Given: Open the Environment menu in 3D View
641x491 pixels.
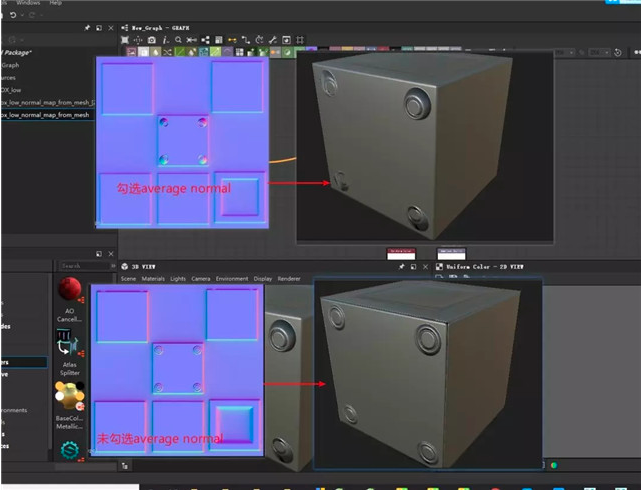Looking at the screenshot, I should 232,279.
